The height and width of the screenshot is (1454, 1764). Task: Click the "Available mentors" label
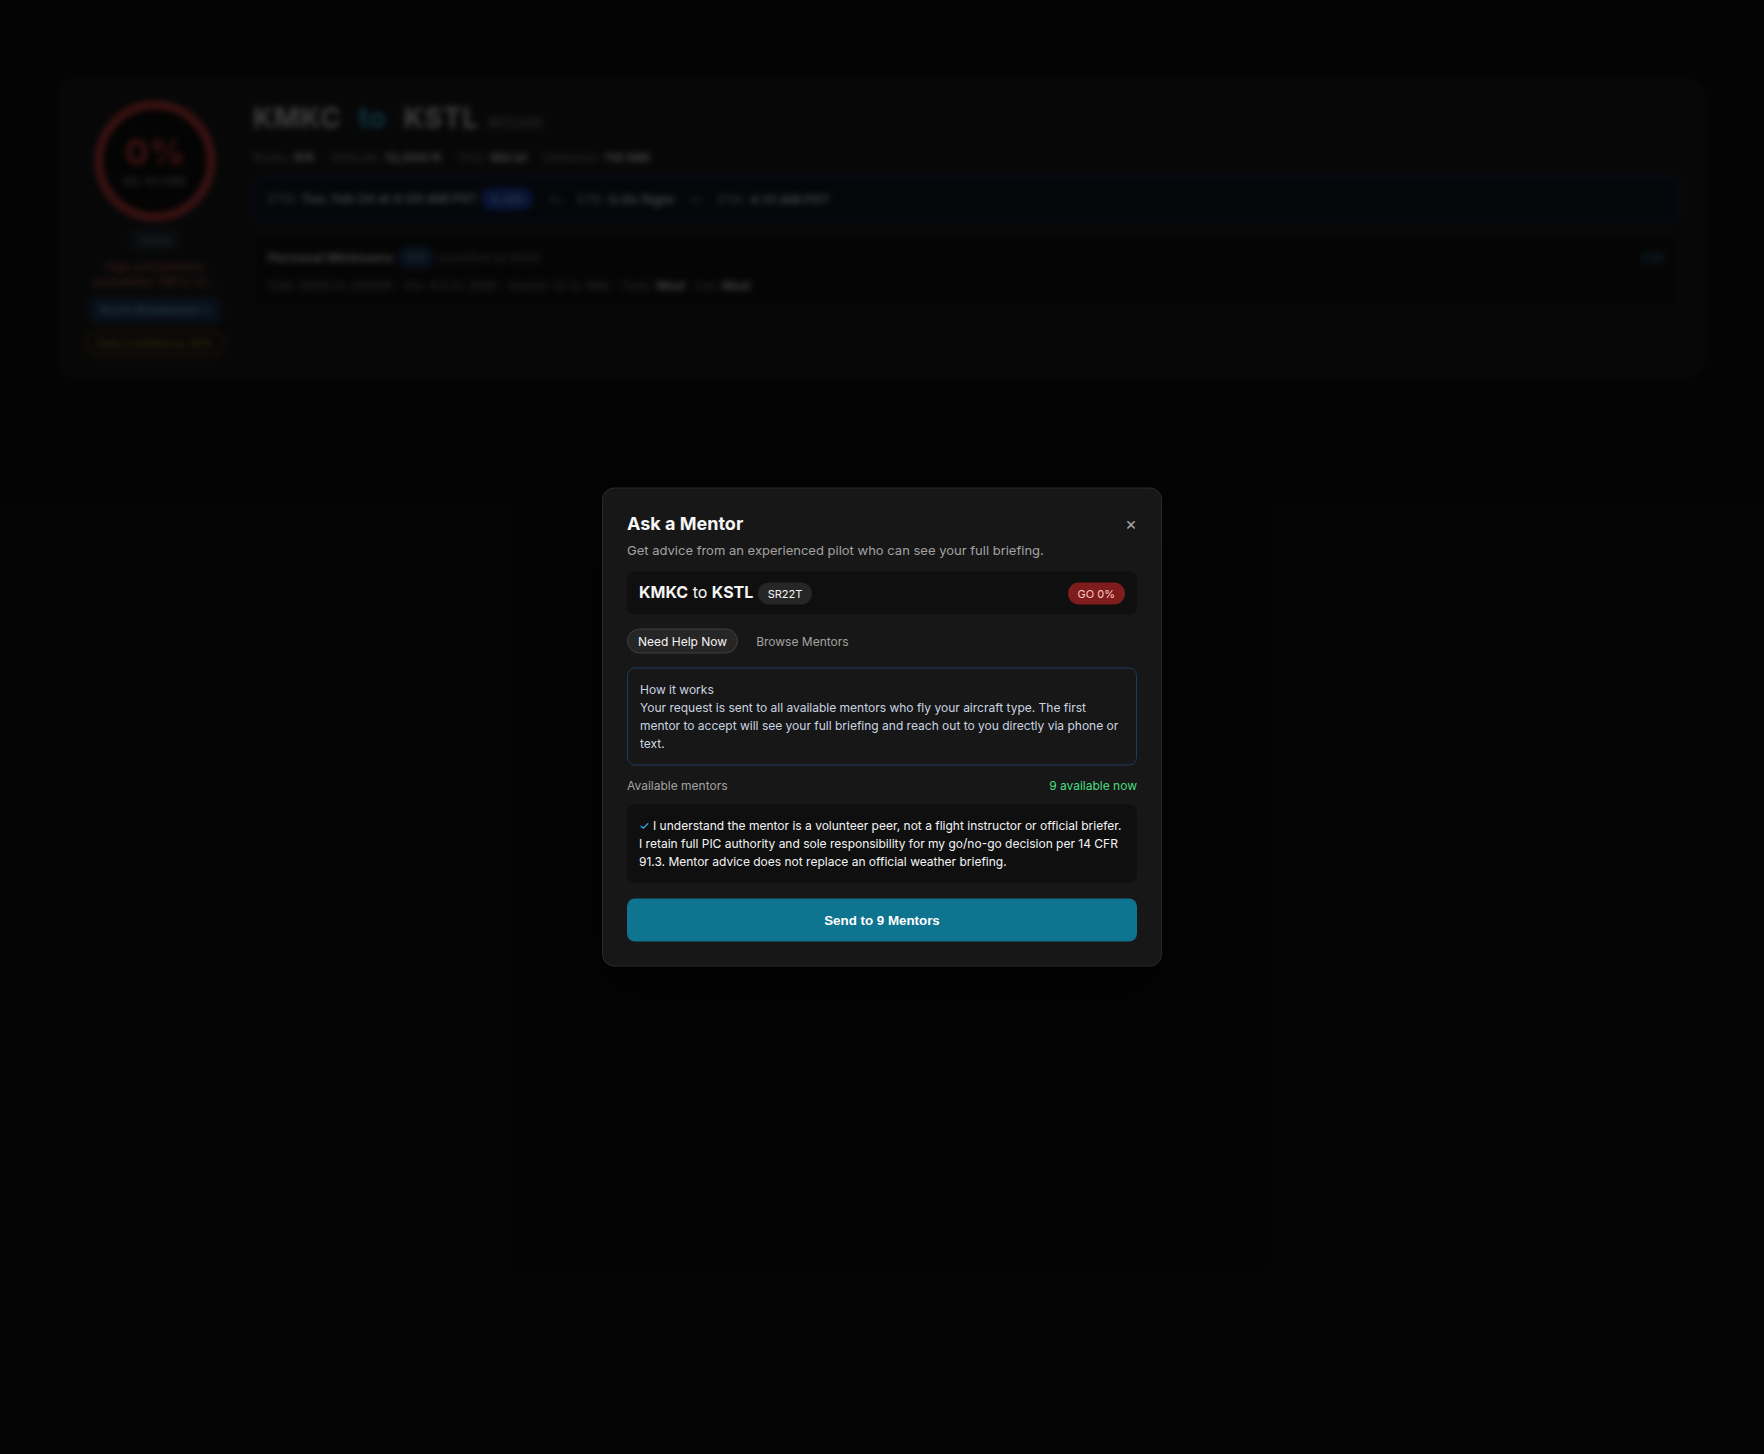coord(677,786)
